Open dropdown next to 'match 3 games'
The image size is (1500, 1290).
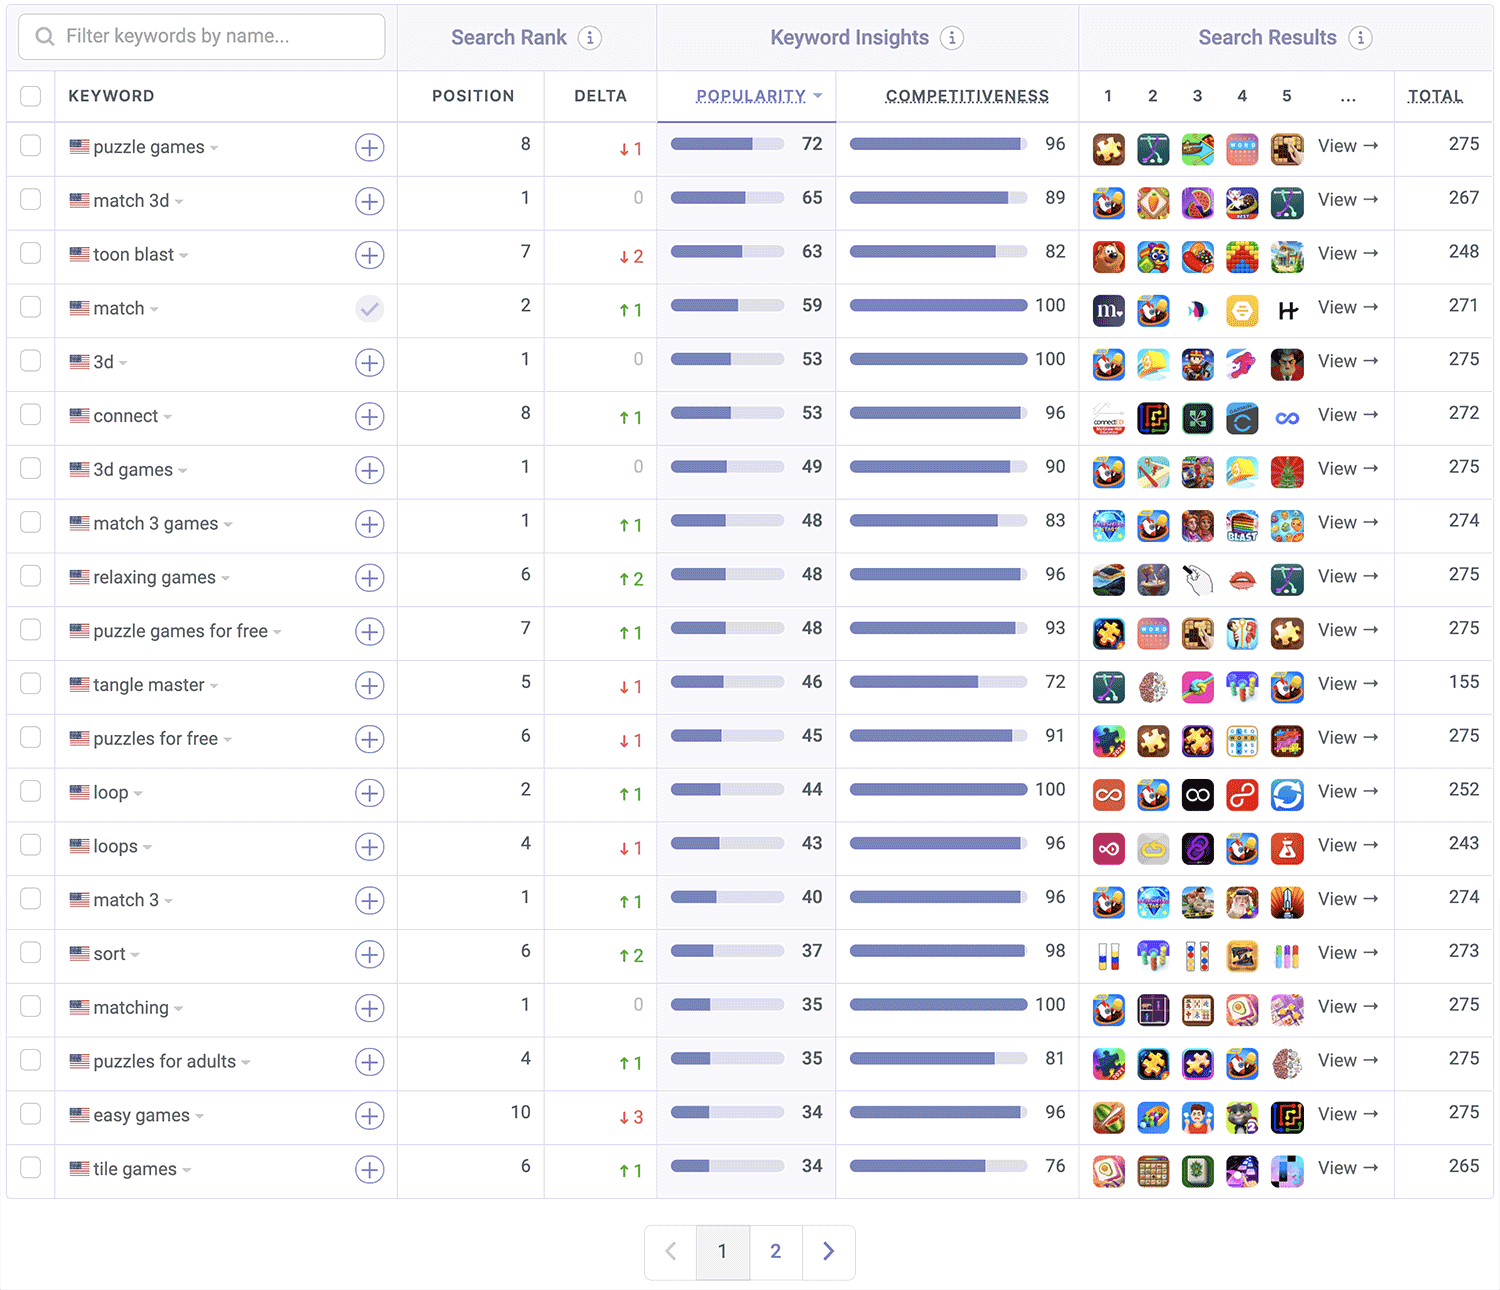(x=228, y=525)
